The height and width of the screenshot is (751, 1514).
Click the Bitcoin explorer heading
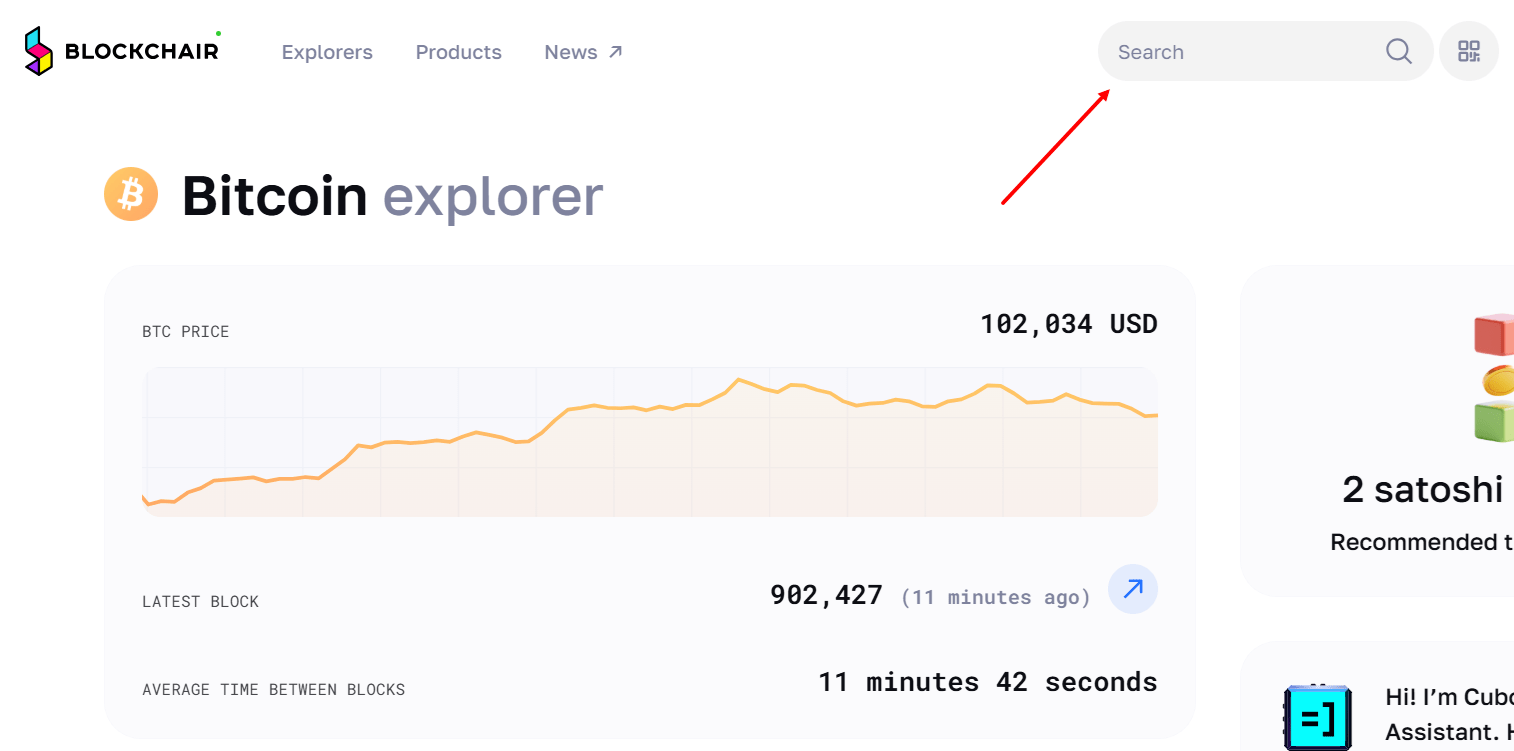click(392, 196)
